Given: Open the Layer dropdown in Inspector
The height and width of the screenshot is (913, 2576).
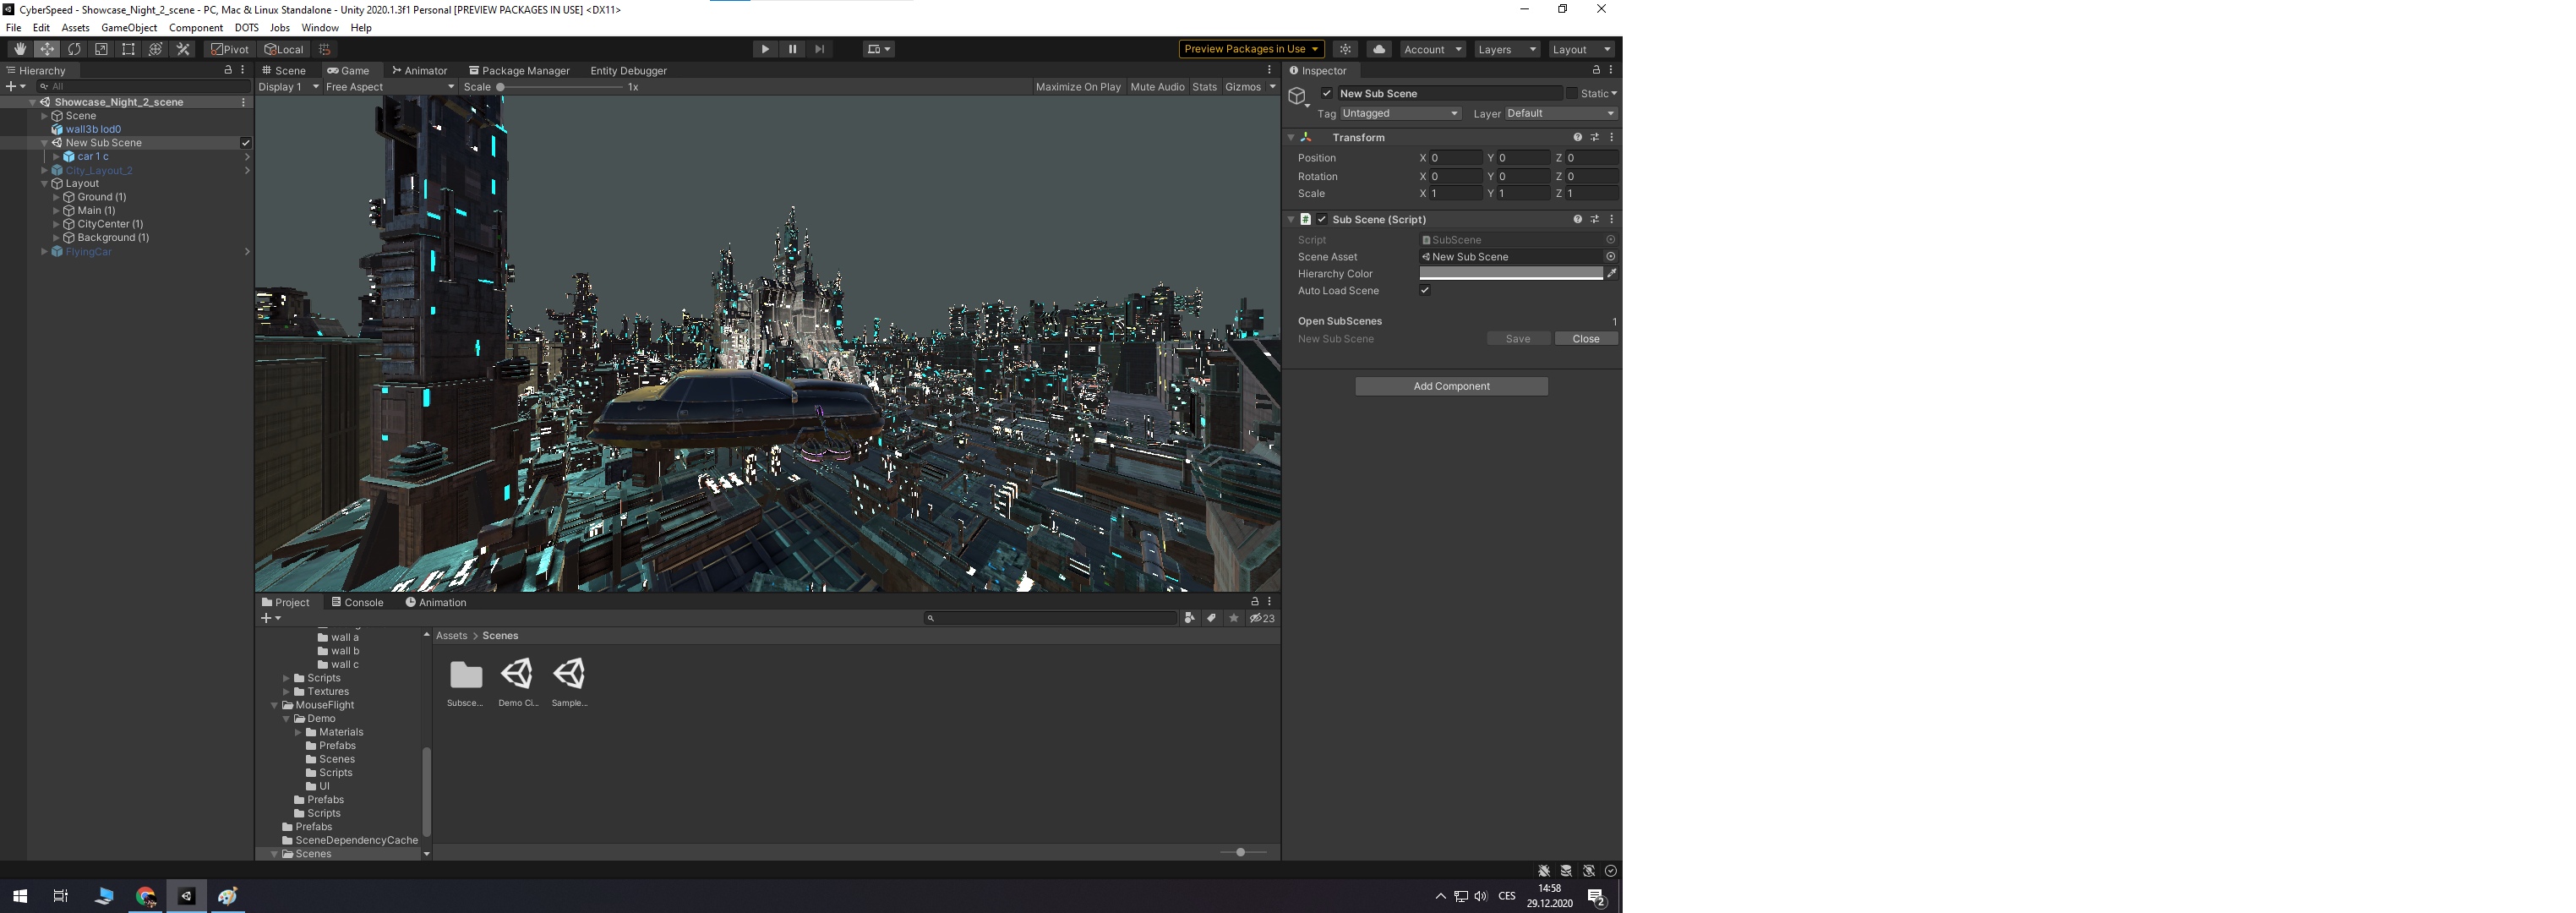Looking at the screenshot, I should [x=1560, y=114].
